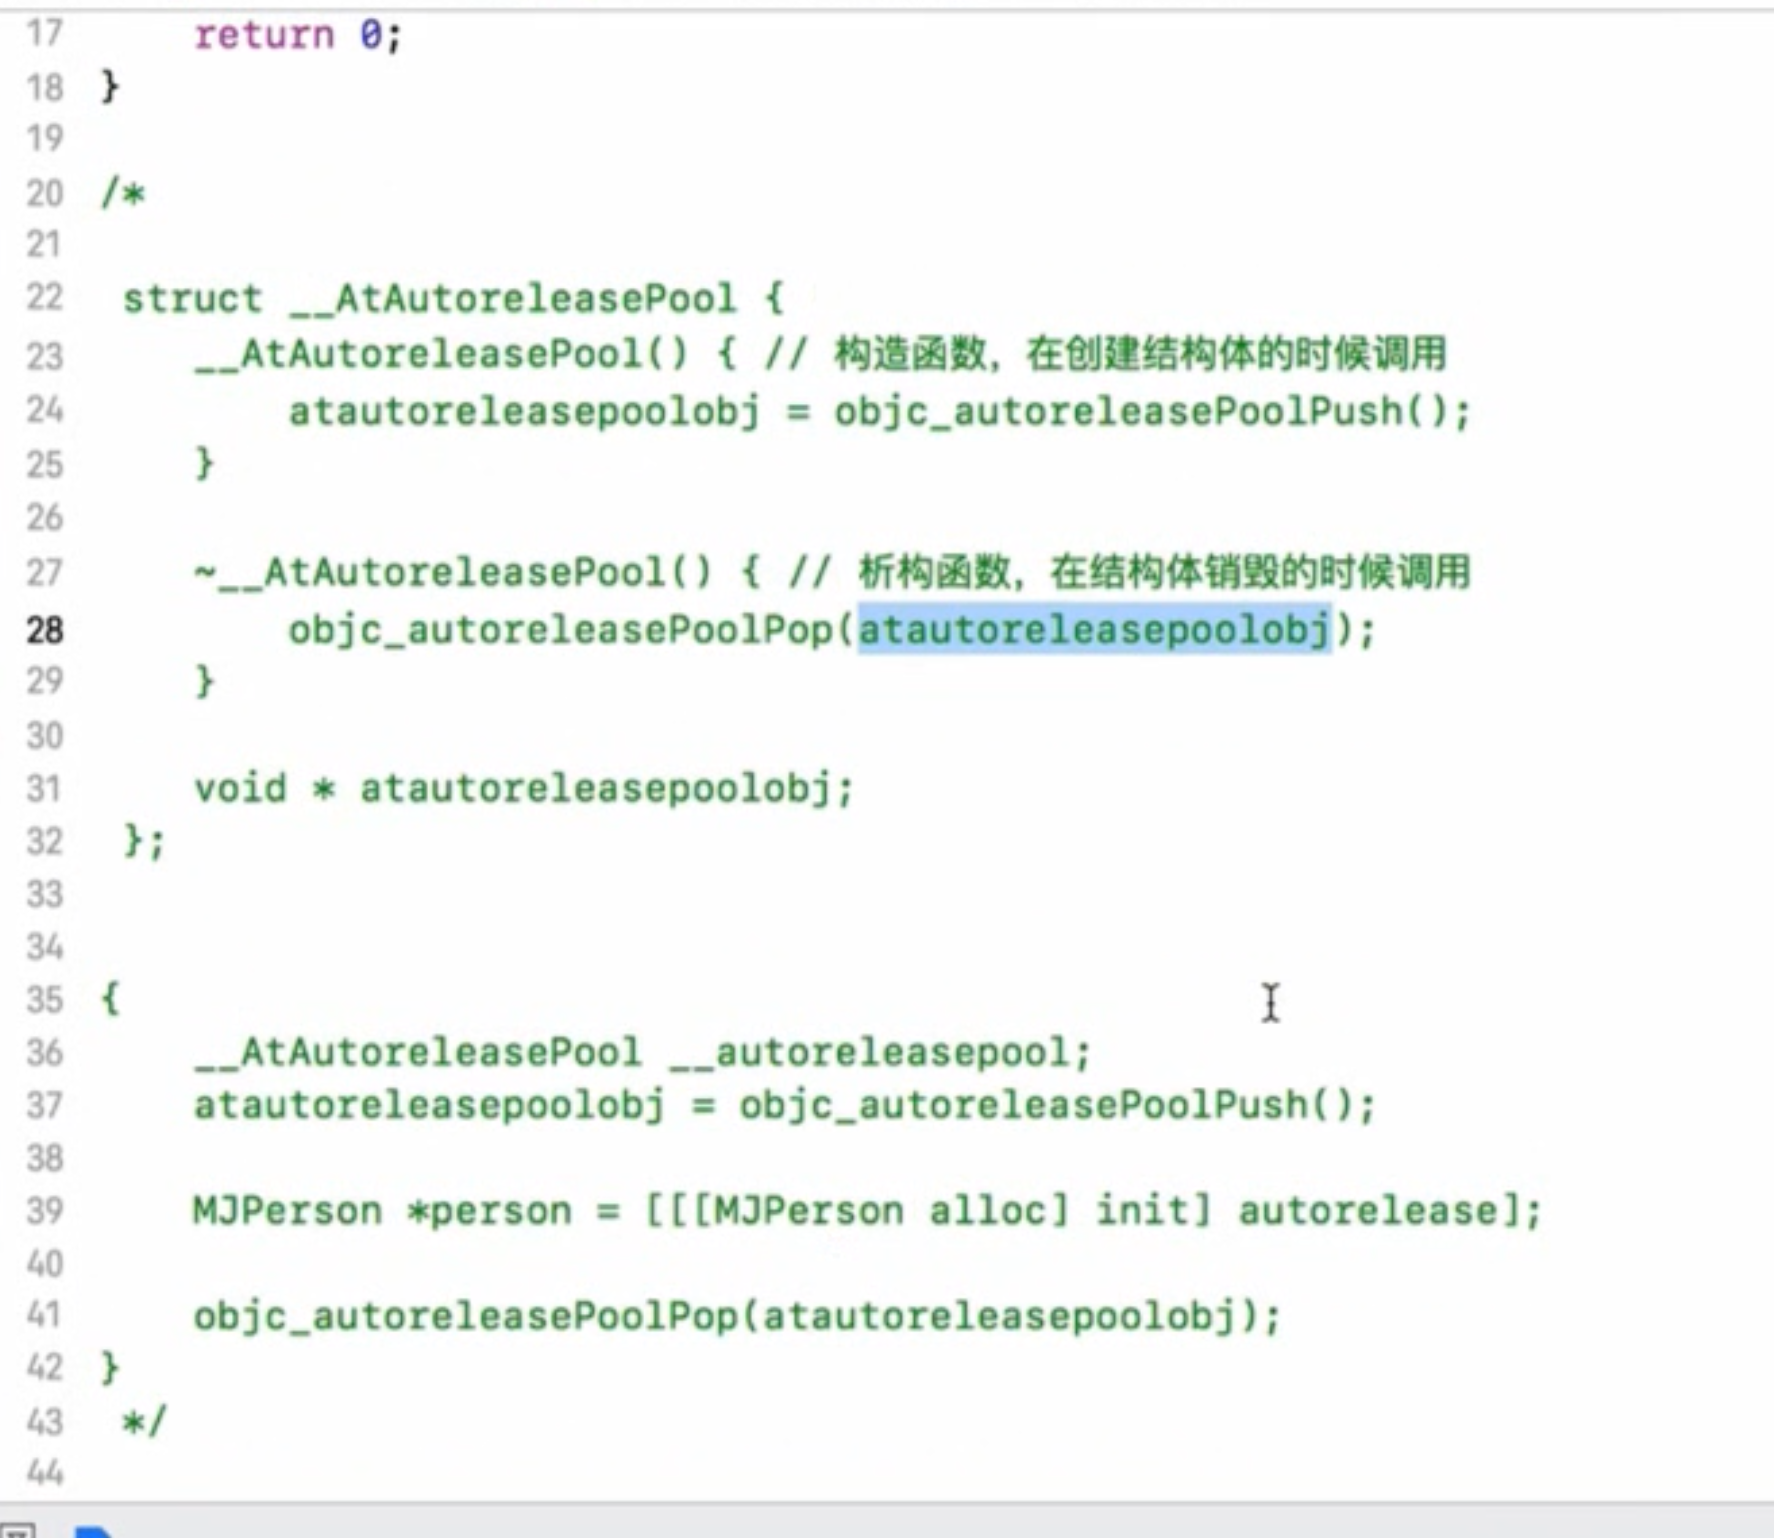This screenshot has height=1538, width=1774.
Task: Click the comment closing */ on line 43
Action: pos(144,1421)
